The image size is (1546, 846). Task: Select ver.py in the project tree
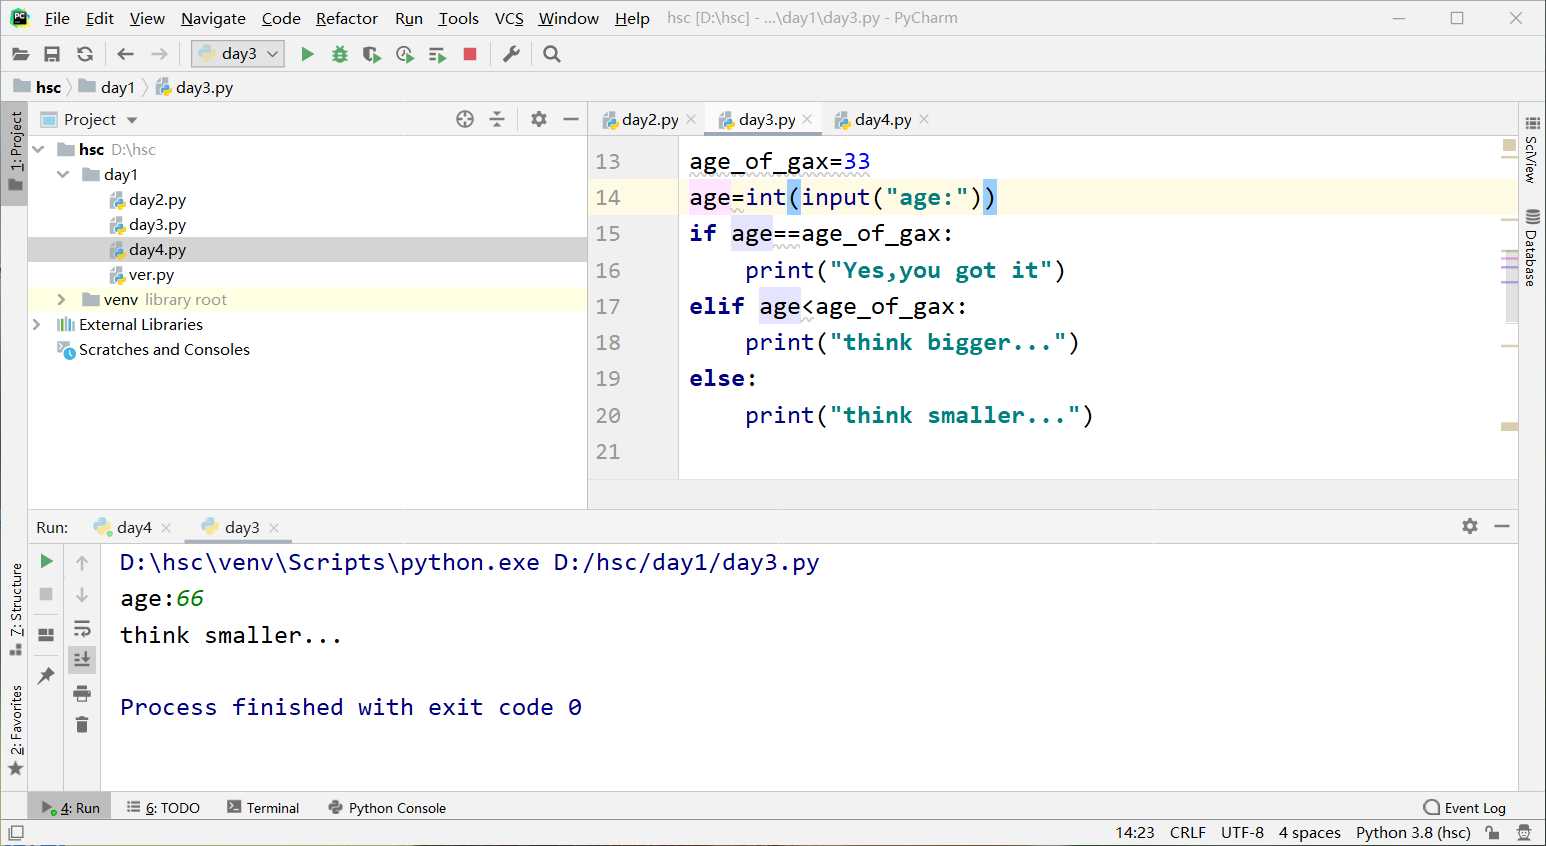click(141, 274)
